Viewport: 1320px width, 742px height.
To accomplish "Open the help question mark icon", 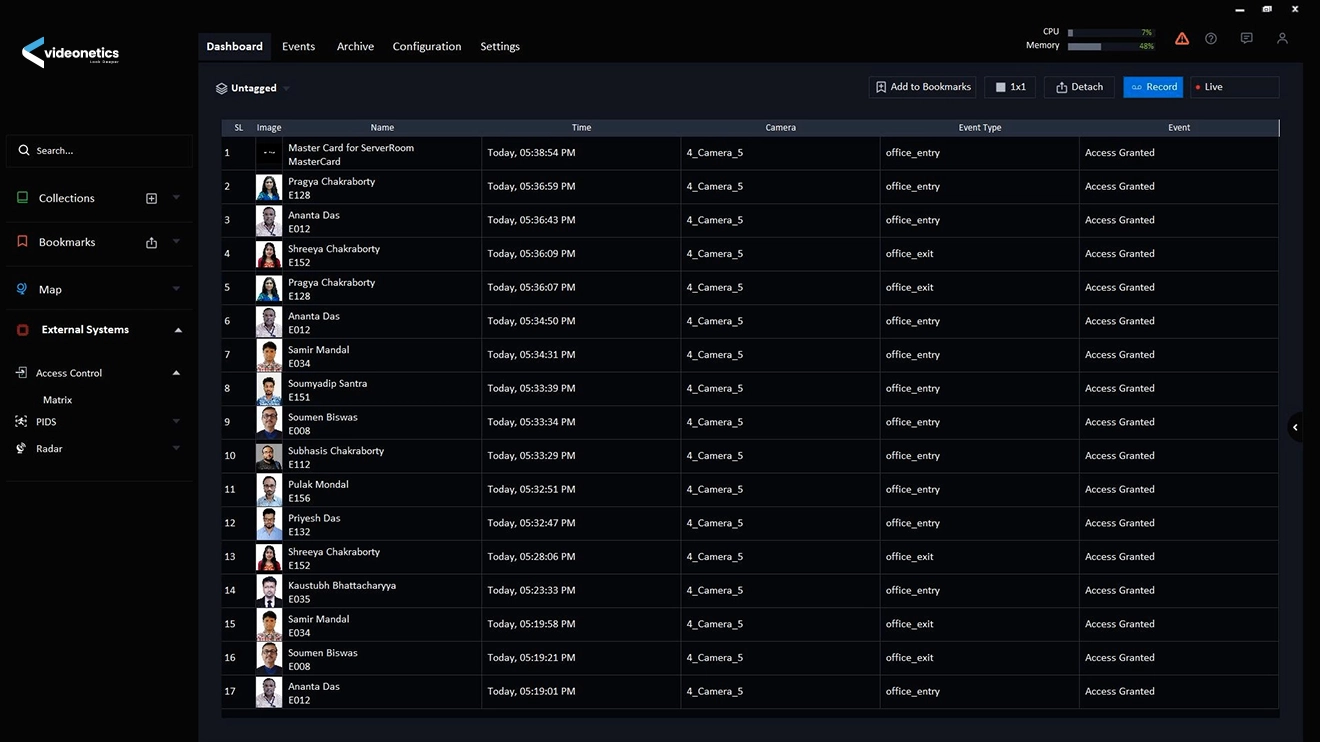I will 1211,39.
